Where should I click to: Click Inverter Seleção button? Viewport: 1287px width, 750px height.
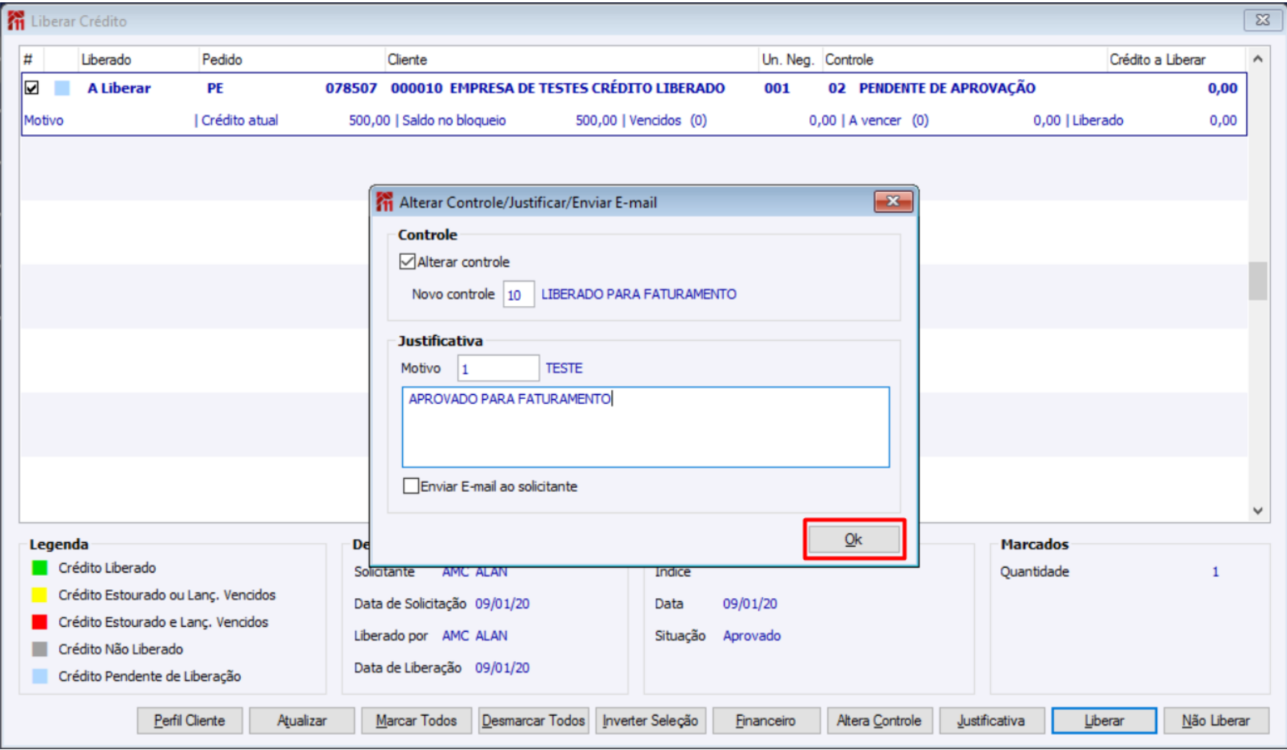(x=652, y=721)
